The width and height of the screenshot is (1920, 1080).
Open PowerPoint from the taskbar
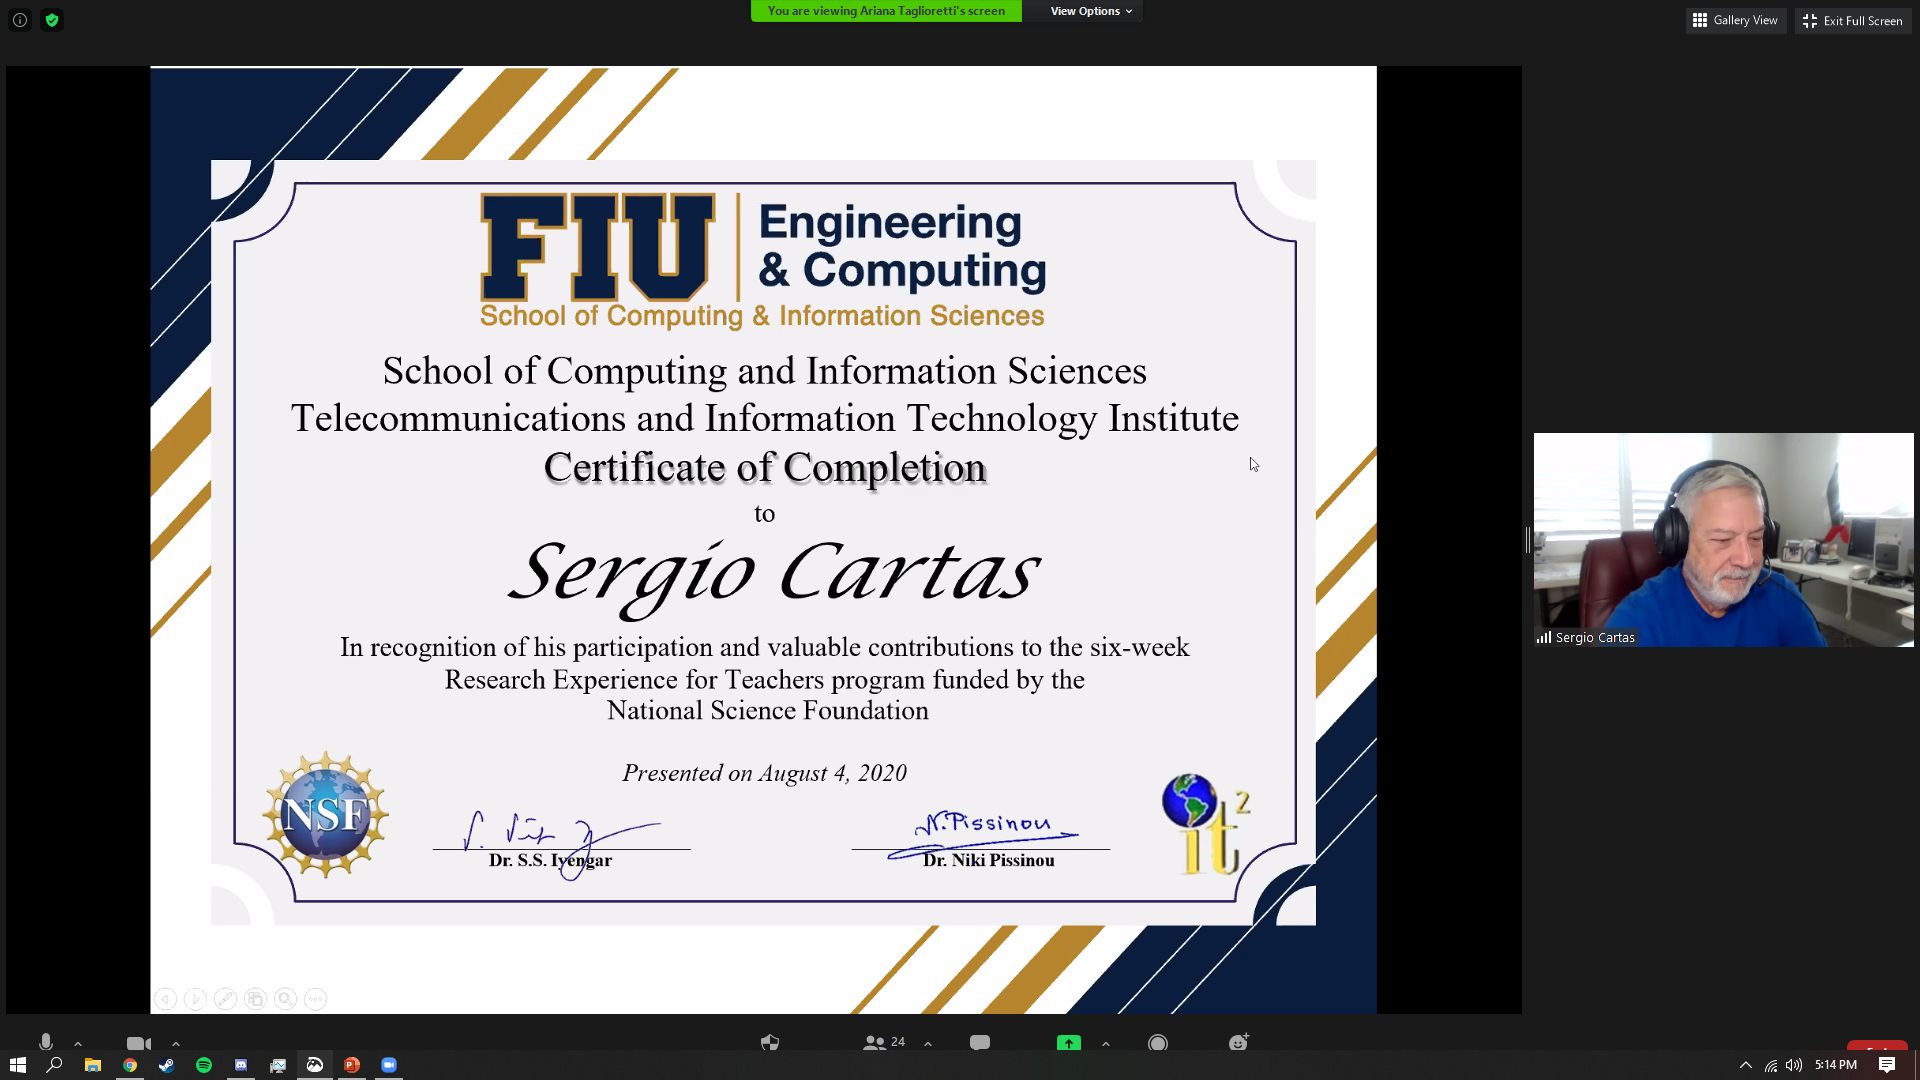coord(352,1065)
